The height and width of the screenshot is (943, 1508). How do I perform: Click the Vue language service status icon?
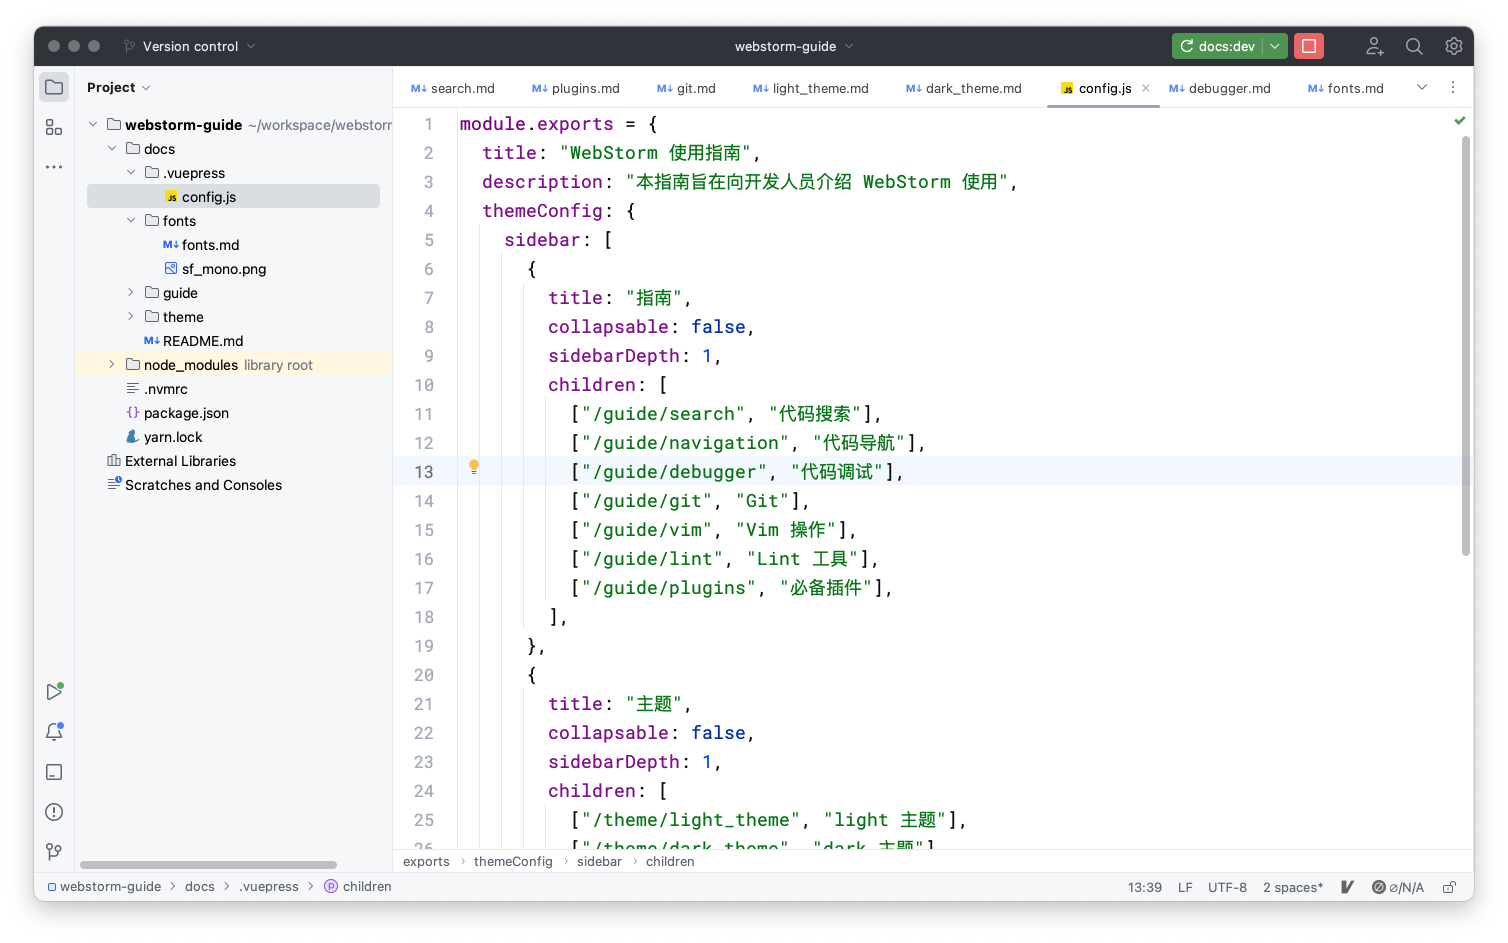pyautogui.click(x=1347, y=887)
